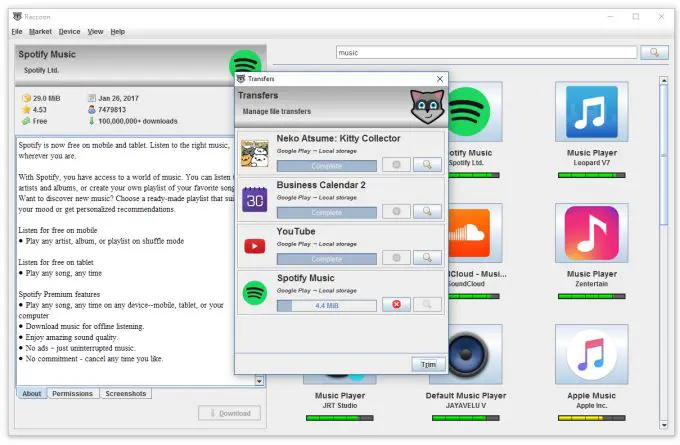The image size is (680, 445).
Task: Locate the Business Calendar 2 downloaded file
Action: (427, 212)
